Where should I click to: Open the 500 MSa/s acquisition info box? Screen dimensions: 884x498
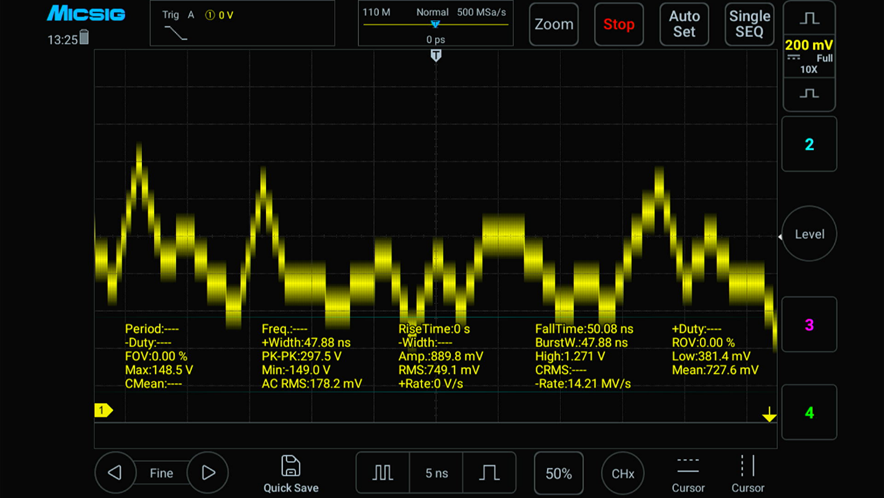click(435, 24)
